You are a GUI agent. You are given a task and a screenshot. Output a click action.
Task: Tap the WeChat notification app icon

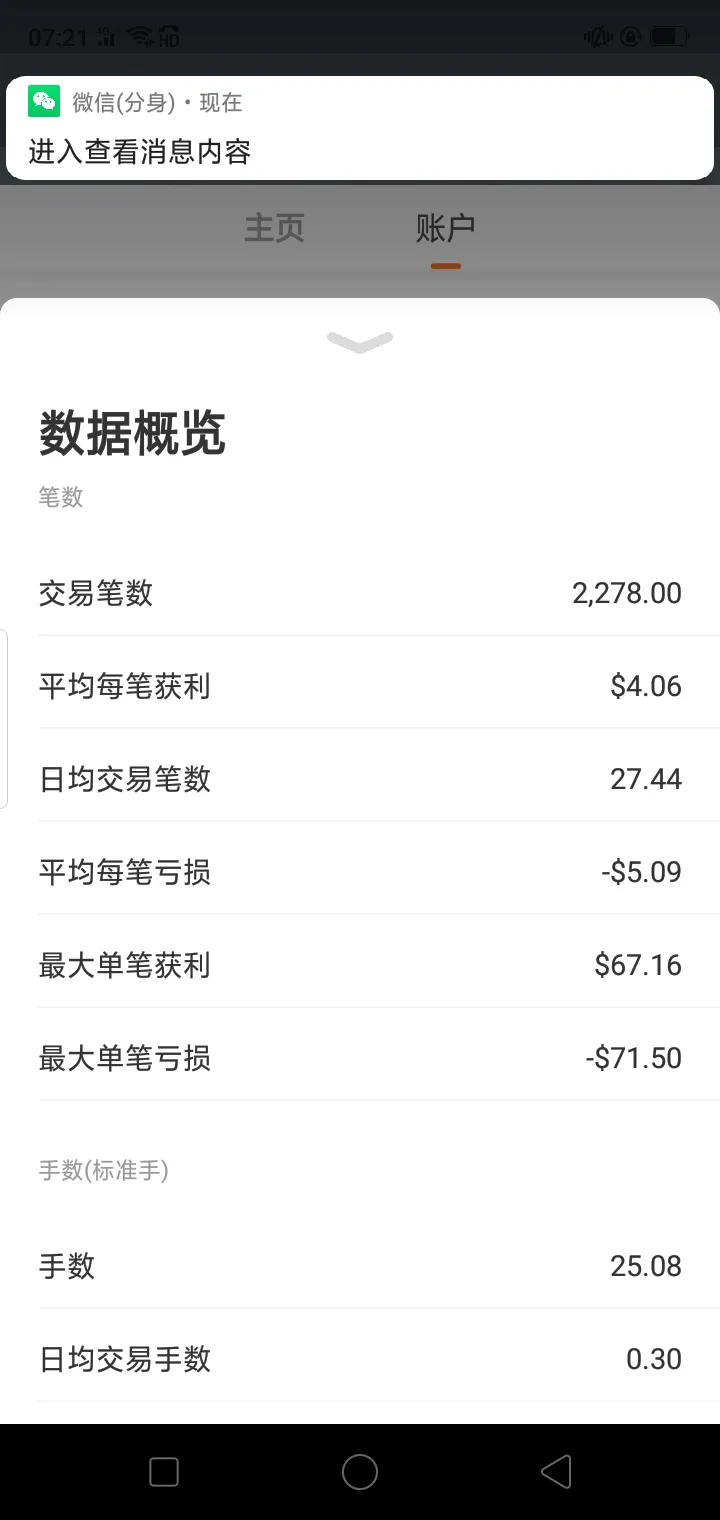click(x=44, y=101)
